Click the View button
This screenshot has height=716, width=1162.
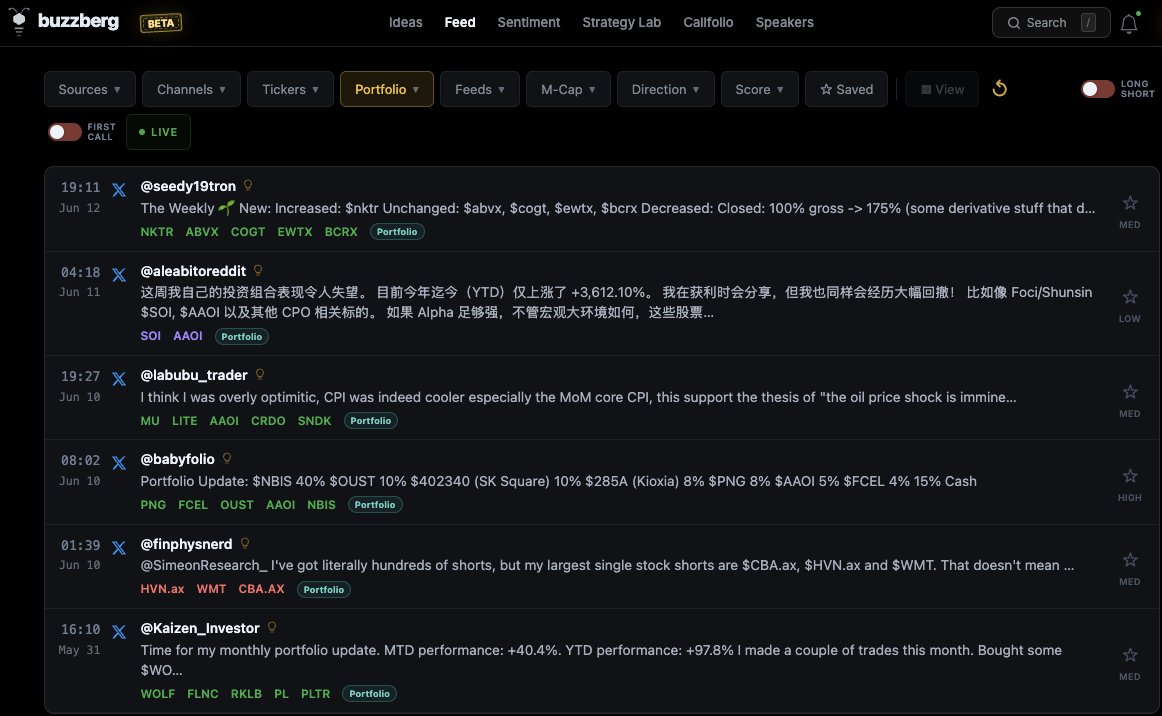[942, 89]
